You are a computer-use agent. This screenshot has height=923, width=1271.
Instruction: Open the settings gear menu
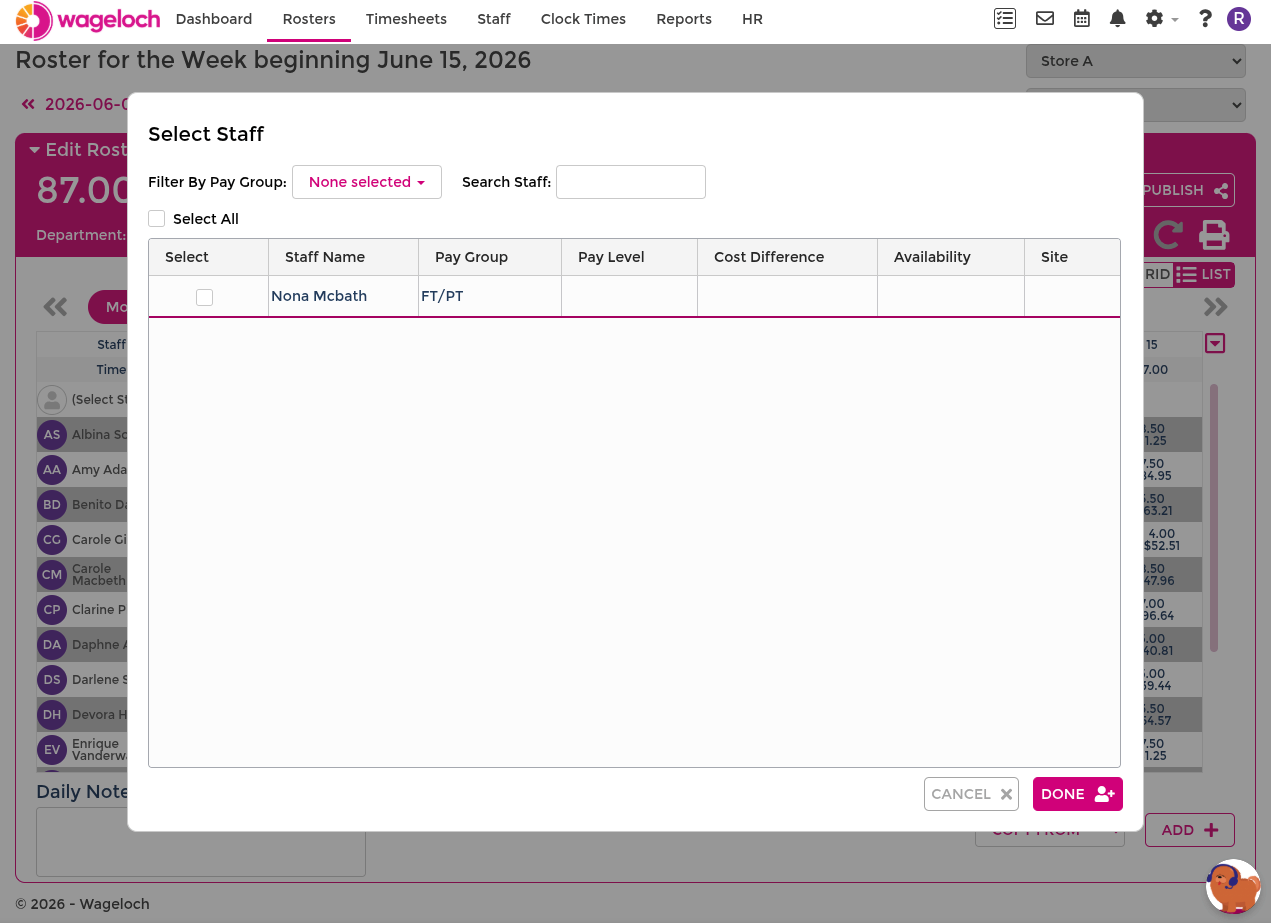pos(1161,19)
